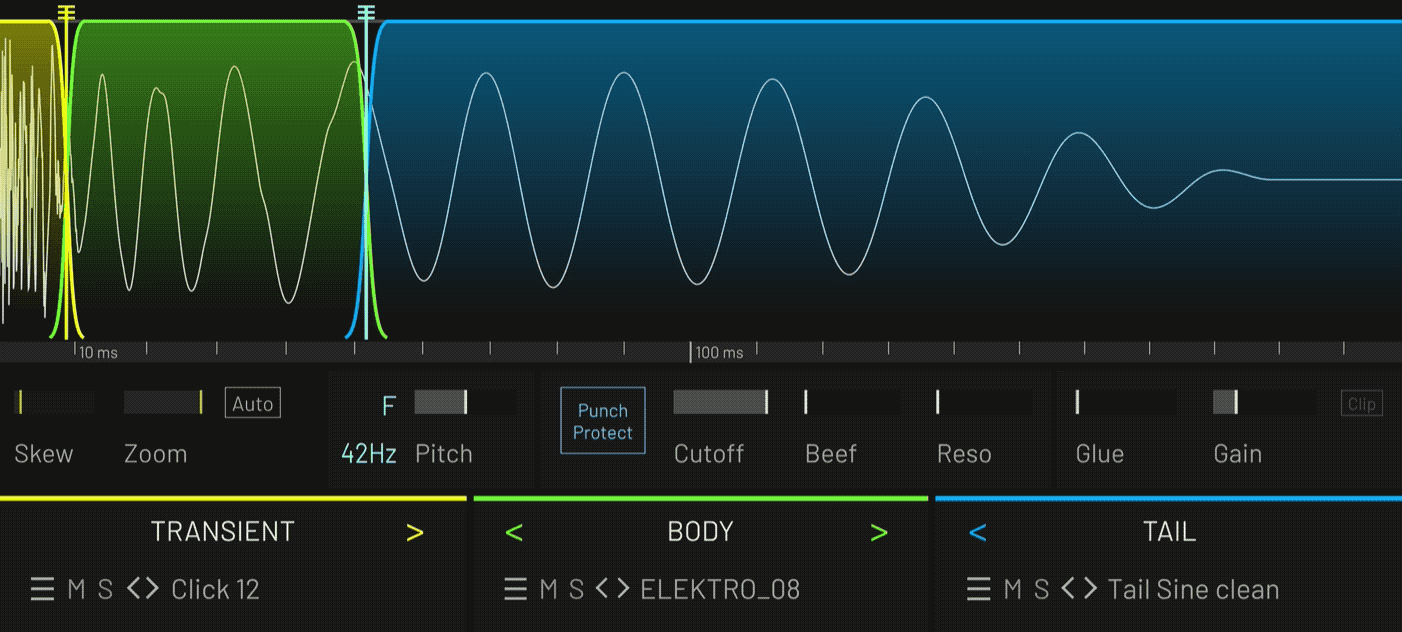The image size is (1402, 632).
Task: Mute the Transient layer
Action: (76, 589)
